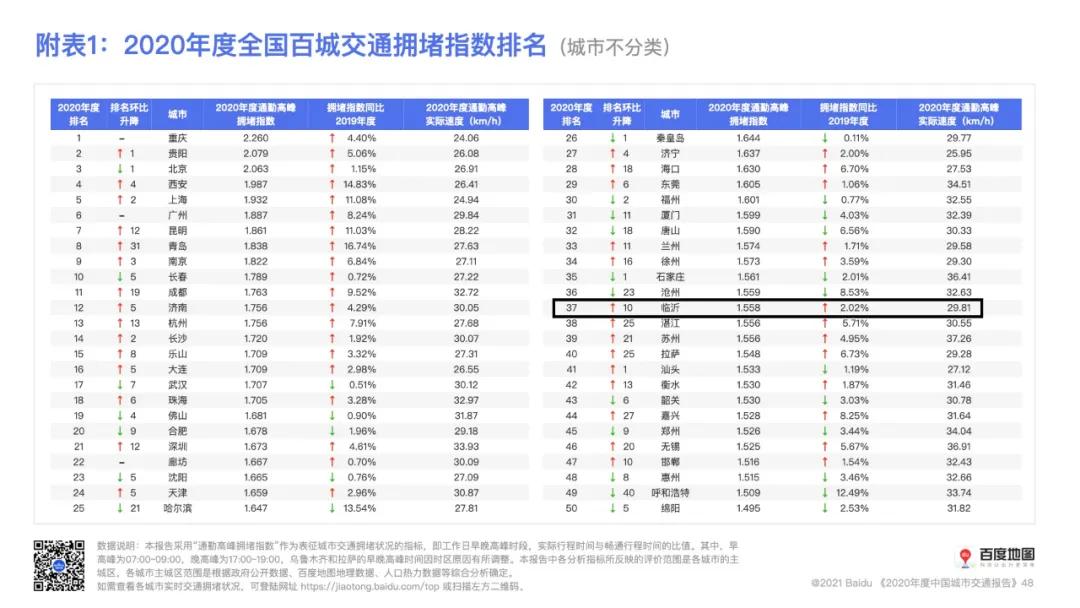Screen dimensions: 1080x608
Task: Select city cell 上海
Action: click(178, 200)
